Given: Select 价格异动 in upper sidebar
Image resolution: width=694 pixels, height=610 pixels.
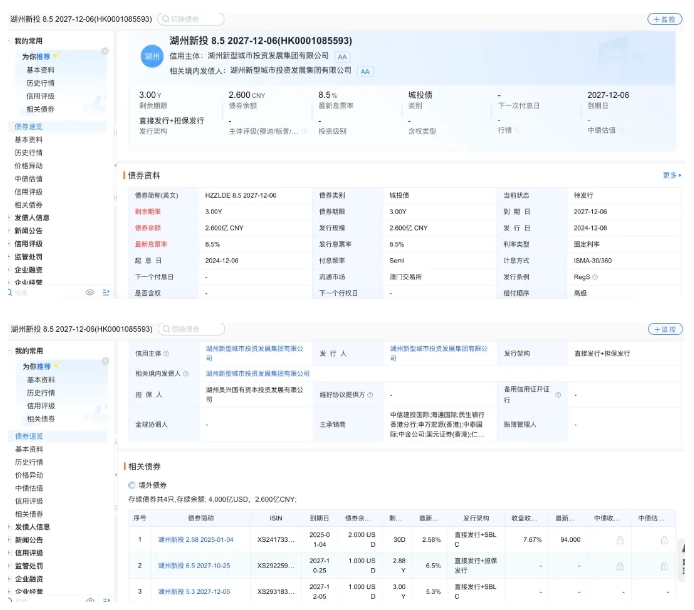Looking at the screenshot, I should point(29,166).
